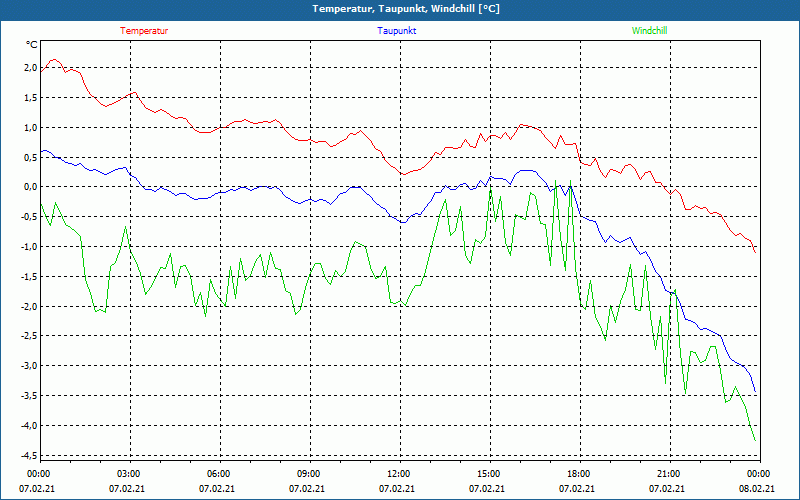The image size is (800, 500).
Task: Click the -2,5 y-axis value
Action: 29,336
